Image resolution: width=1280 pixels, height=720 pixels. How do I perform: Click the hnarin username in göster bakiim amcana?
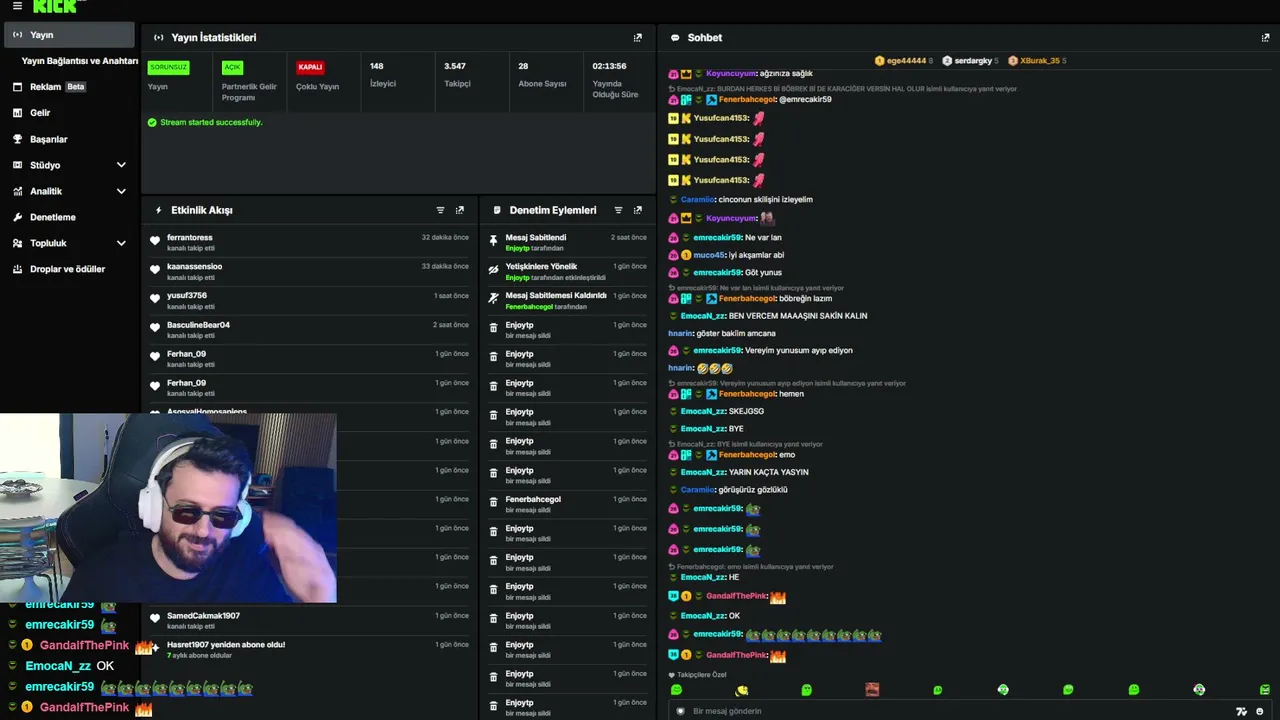(x=680, y=333)
